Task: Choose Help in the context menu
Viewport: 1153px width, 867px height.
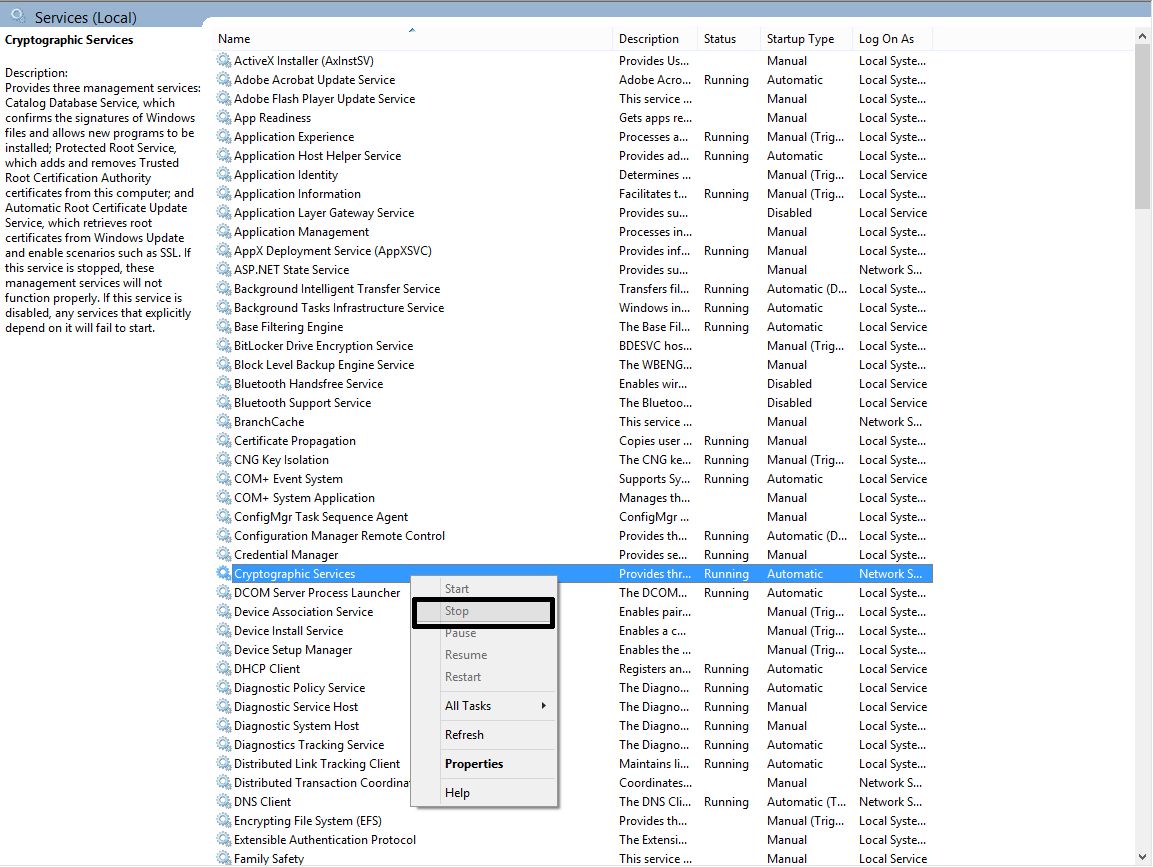Action: (484, 793)
